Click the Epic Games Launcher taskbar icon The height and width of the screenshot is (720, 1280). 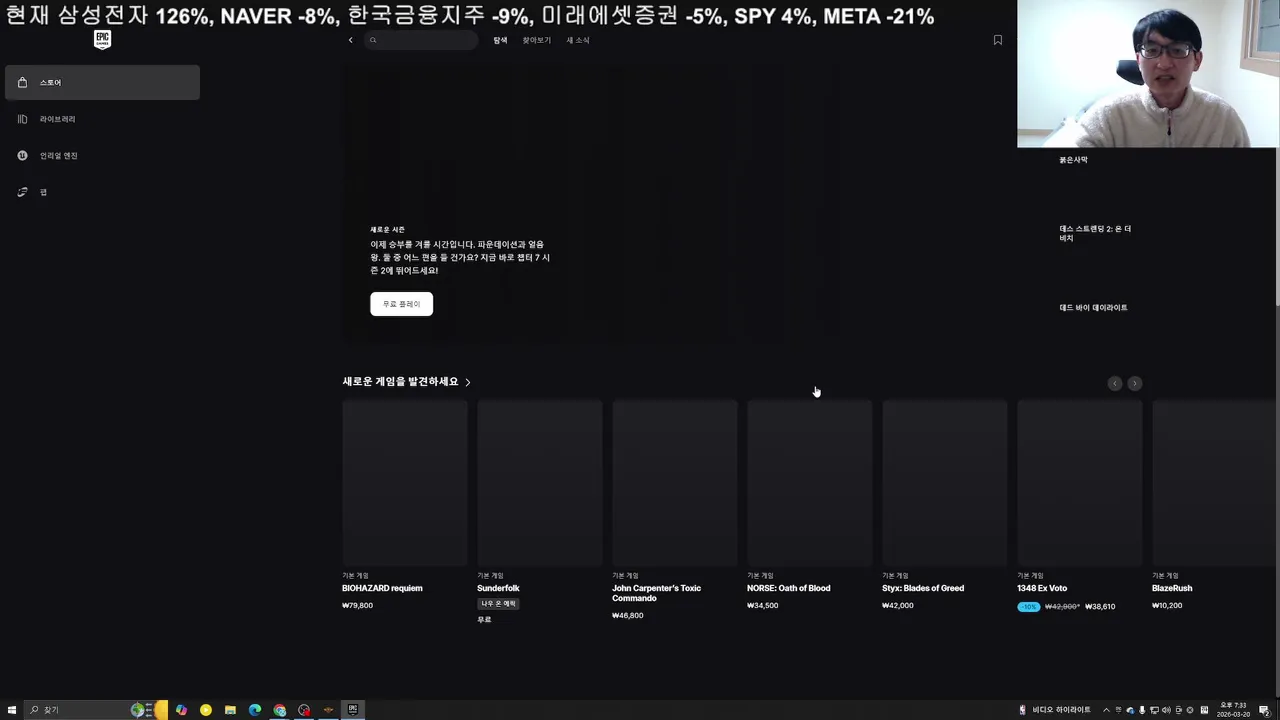point(353,710)
